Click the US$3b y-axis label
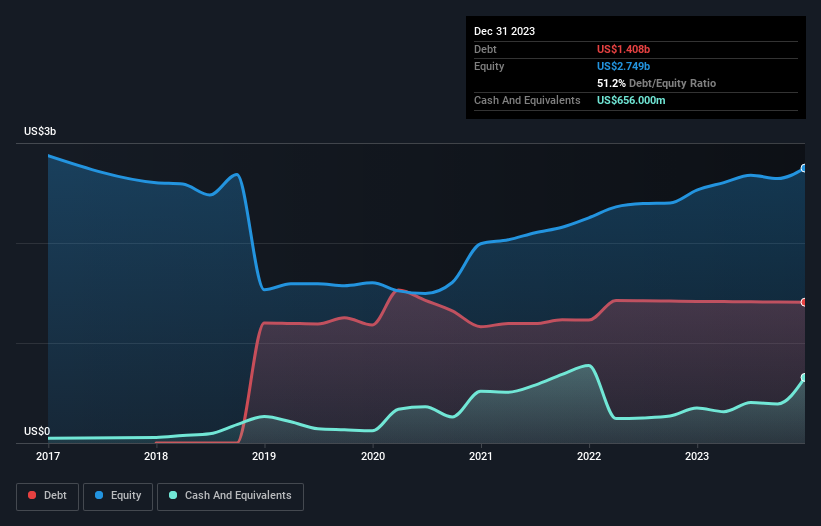Screen dimensions: 821x526 40,131
